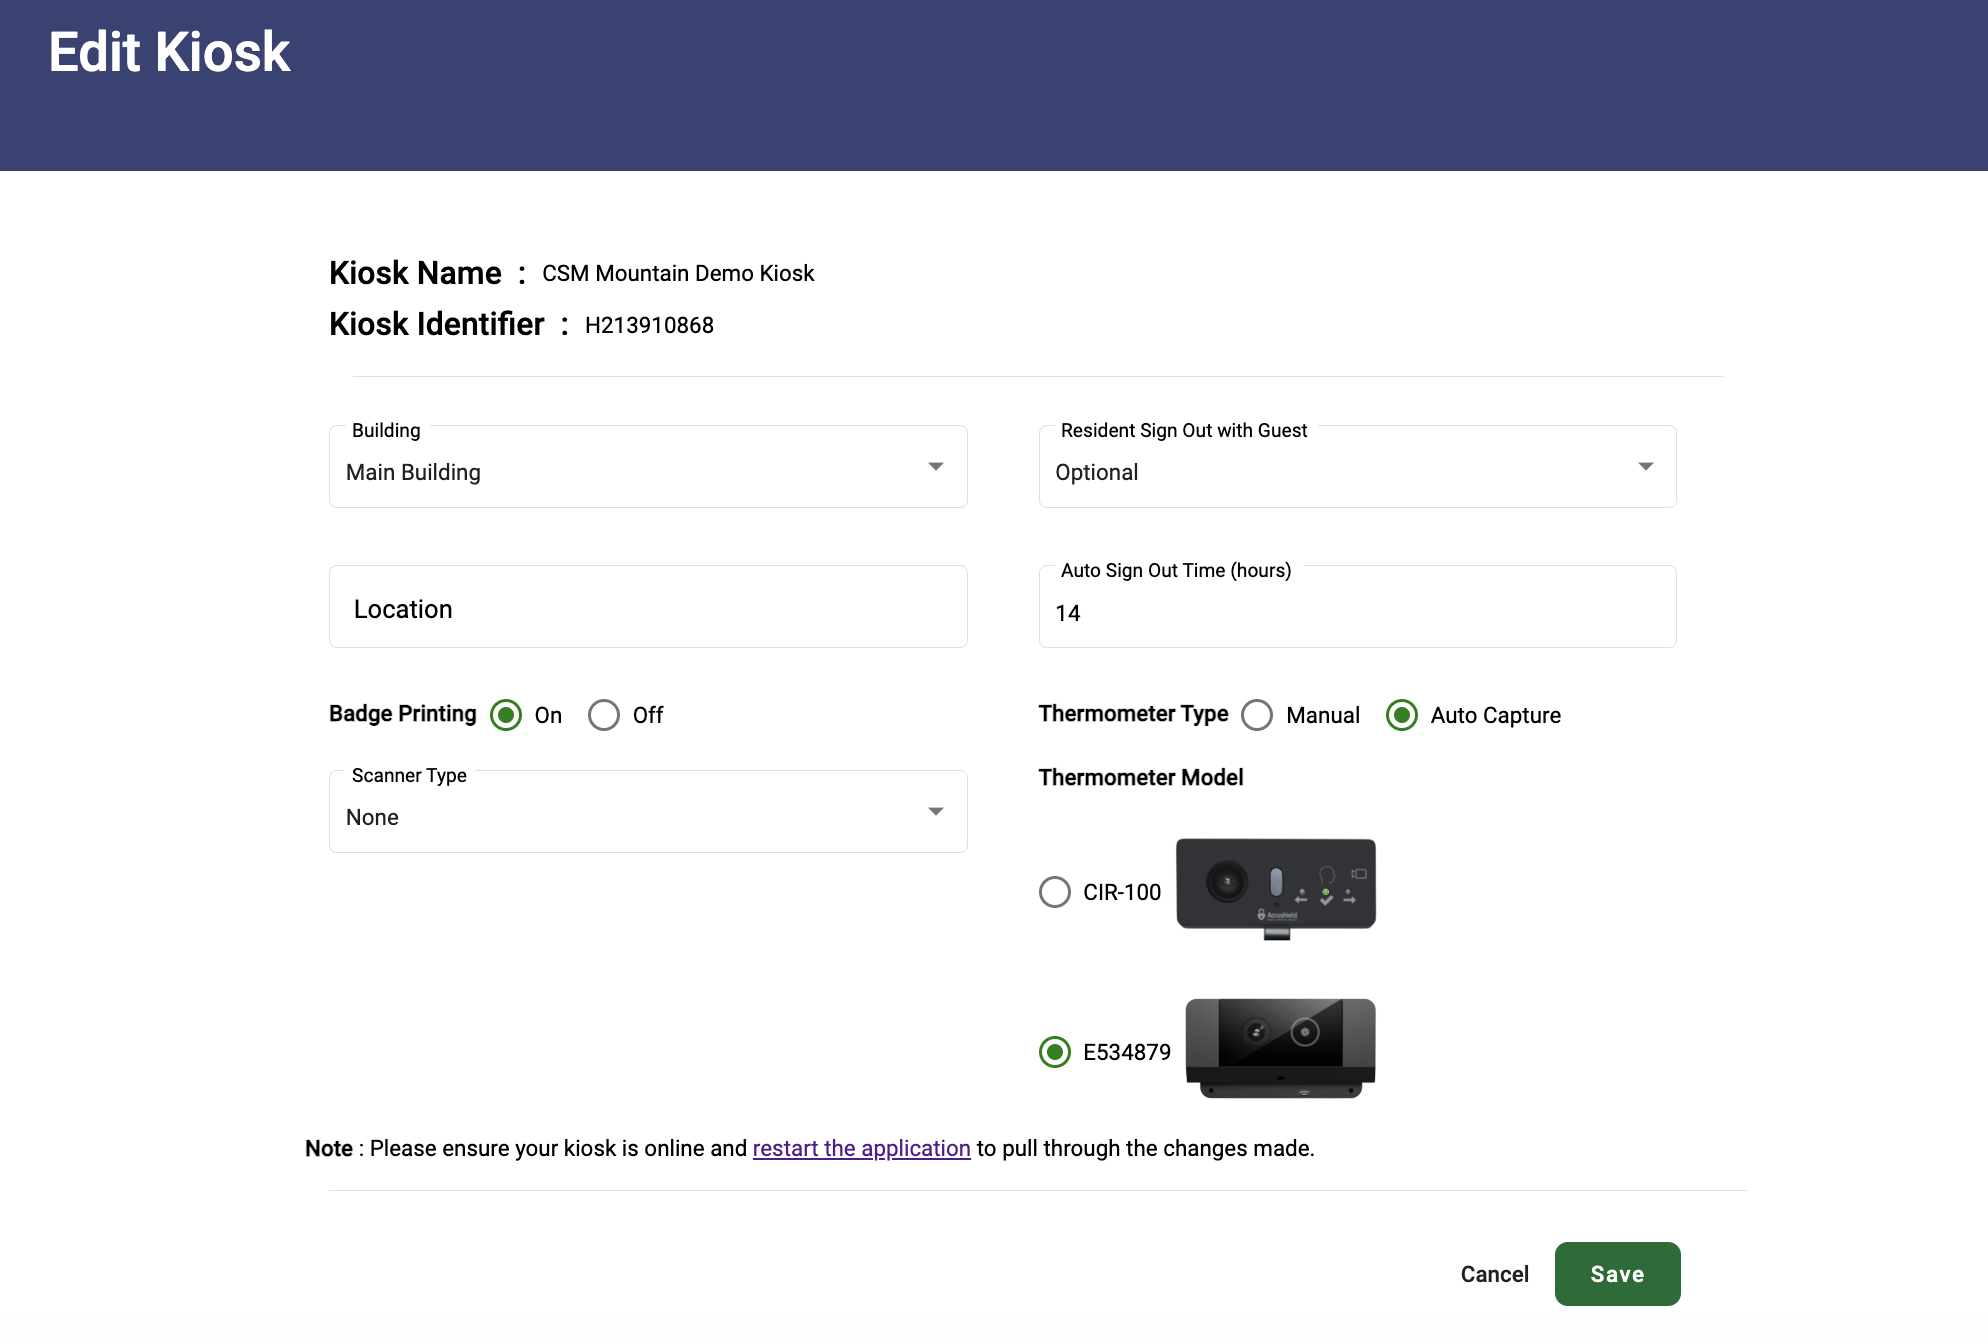This screenshot has width=1988, height=1344.
Task: Click the Scanner Type dropdown chevron arrow
Action: click(x=936, y=811)
